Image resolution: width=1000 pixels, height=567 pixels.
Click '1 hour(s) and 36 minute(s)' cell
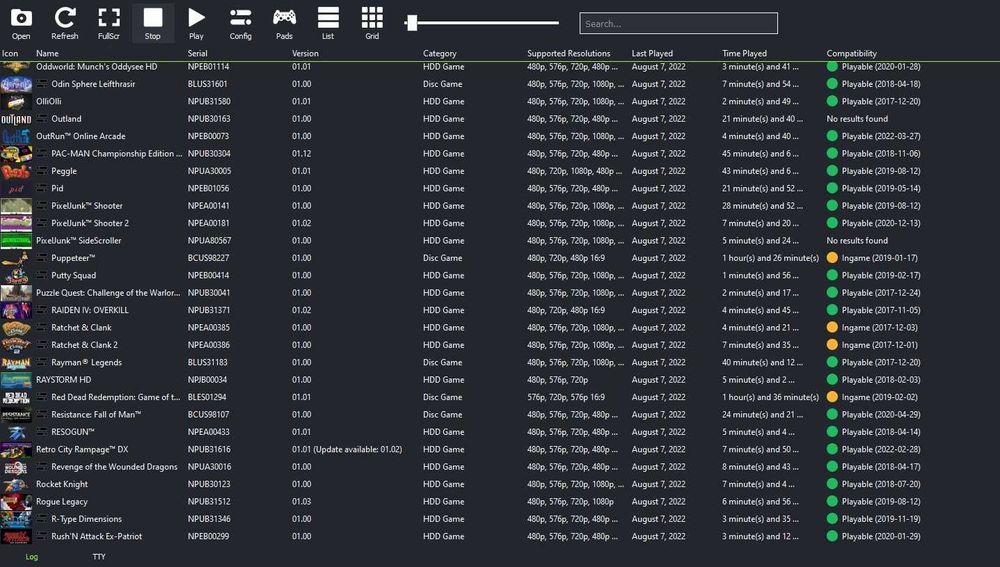770,397
